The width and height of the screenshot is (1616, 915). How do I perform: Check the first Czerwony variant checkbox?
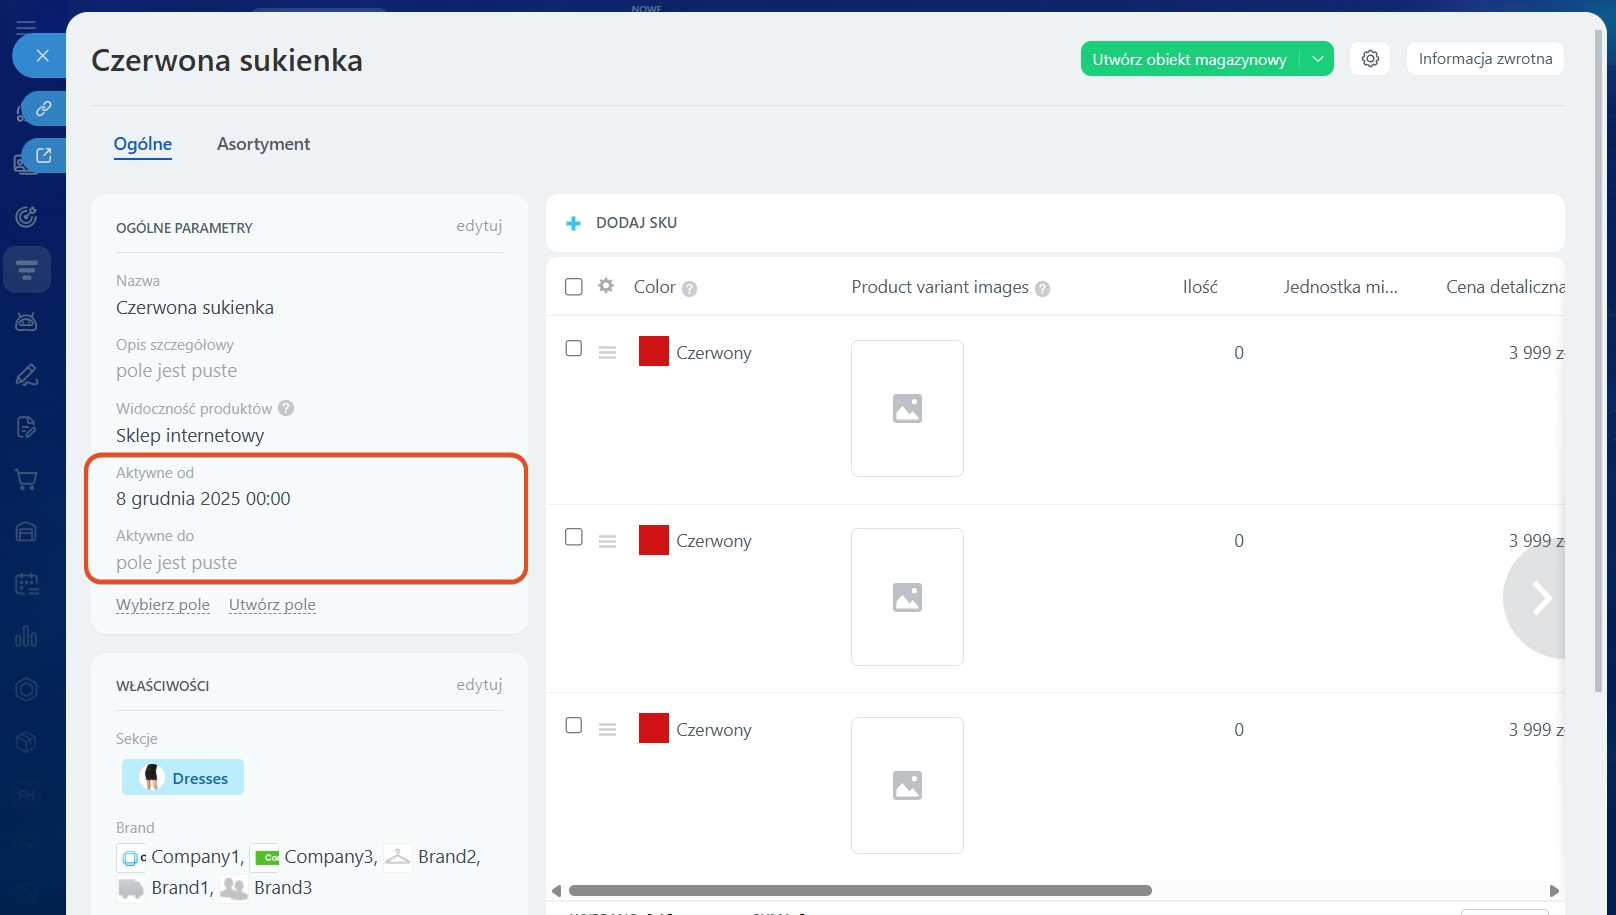pos(574,349)
